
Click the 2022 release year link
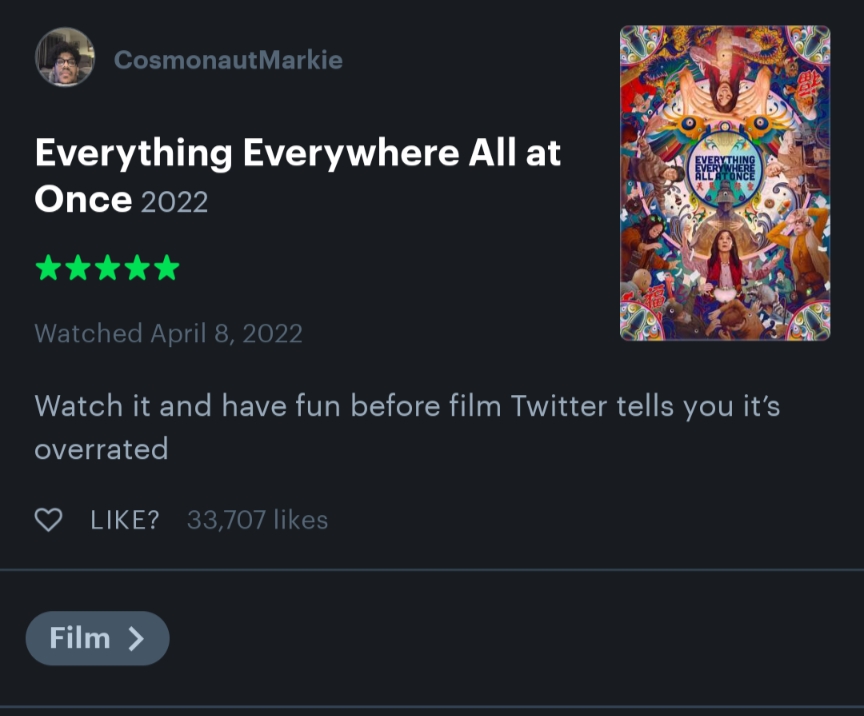174,202
